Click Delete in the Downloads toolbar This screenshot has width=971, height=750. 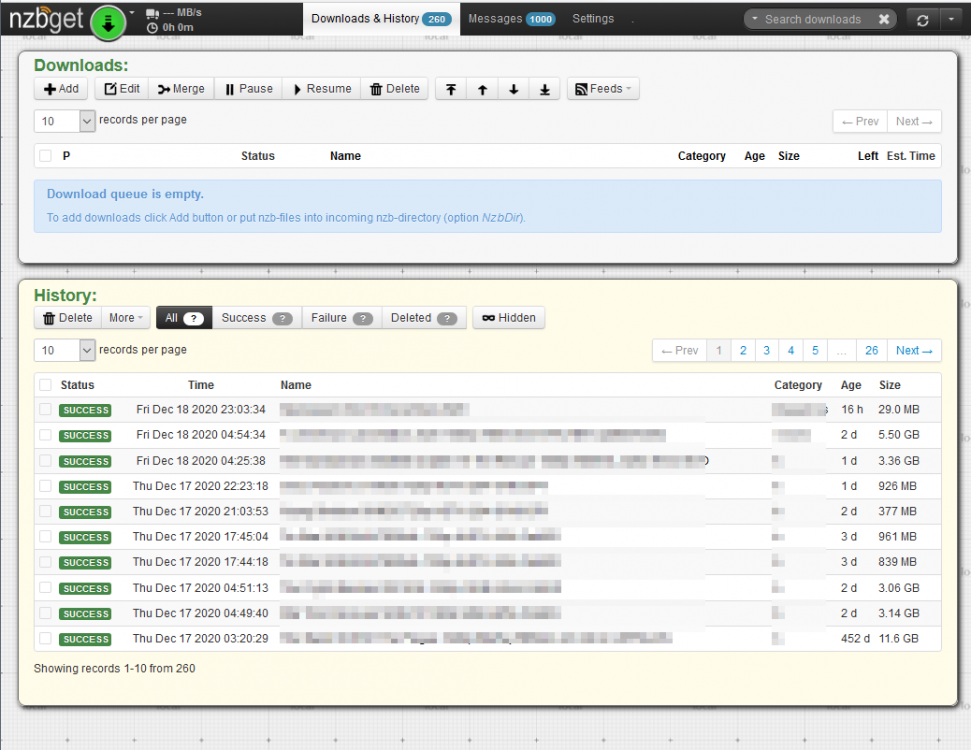click(394, 89)
